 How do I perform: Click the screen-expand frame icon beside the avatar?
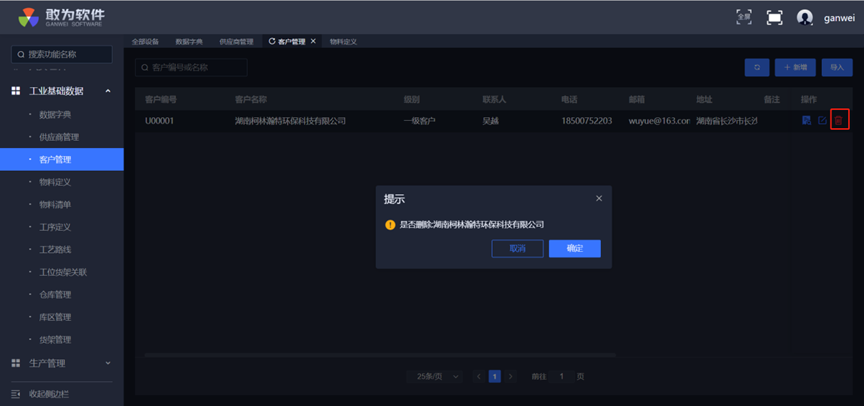tap(774, 17)
